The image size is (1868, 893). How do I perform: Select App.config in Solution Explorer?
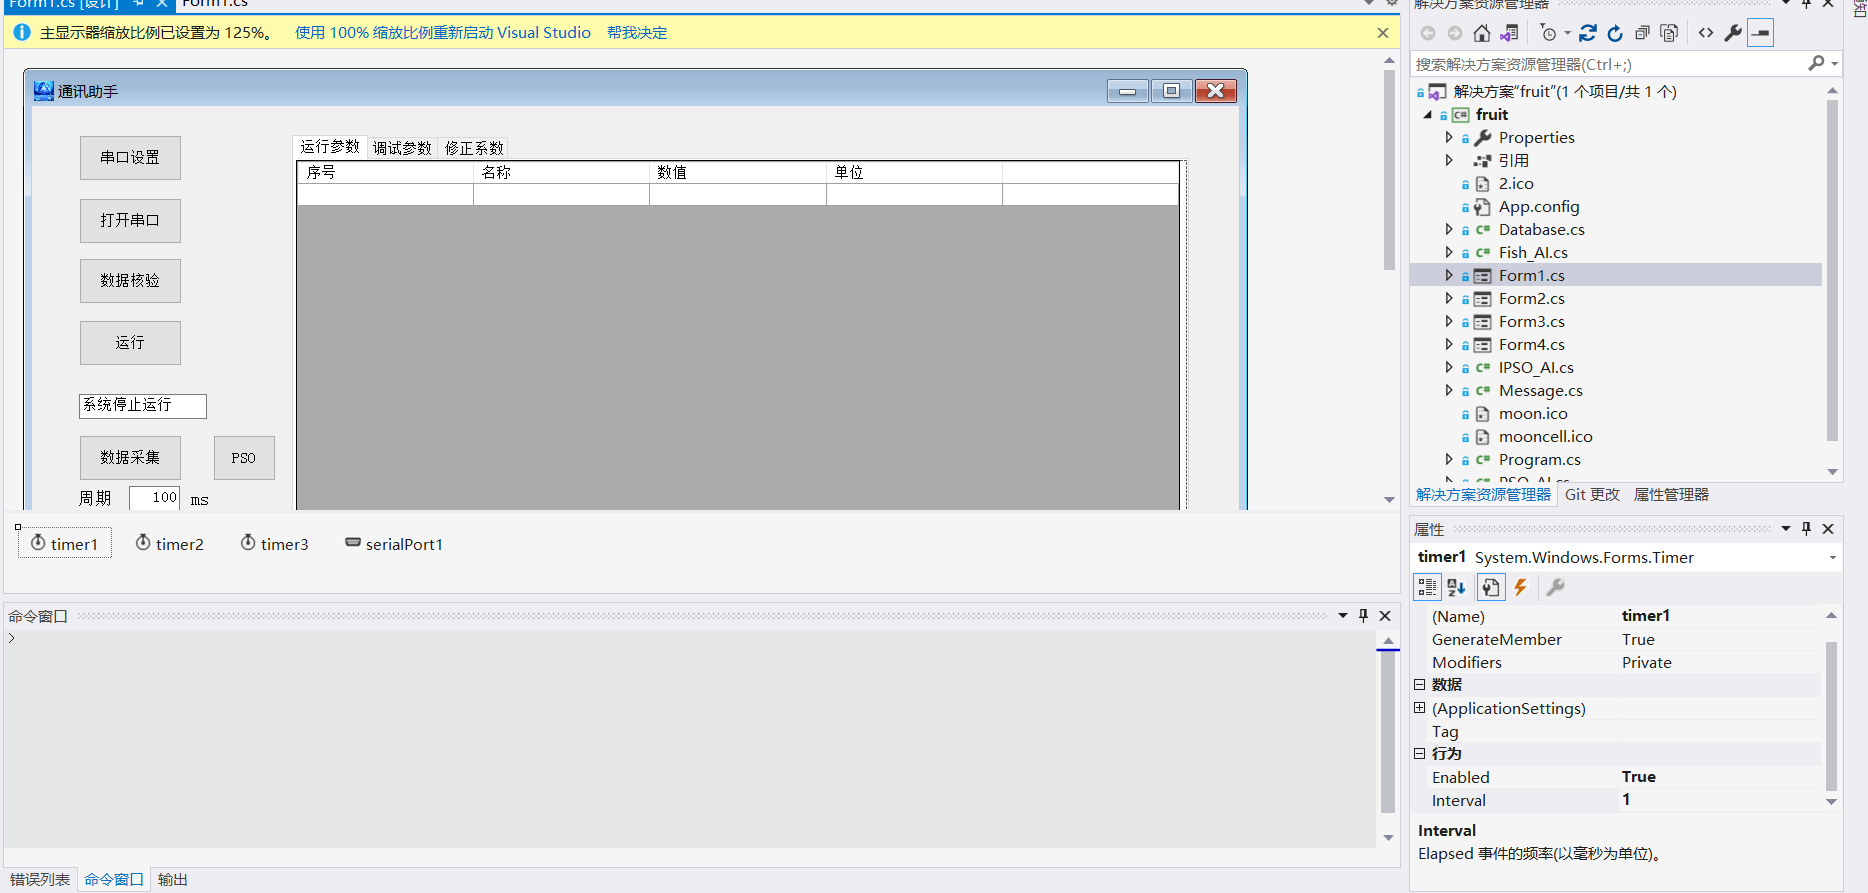pyautogui.click(x=1538, y=207)
